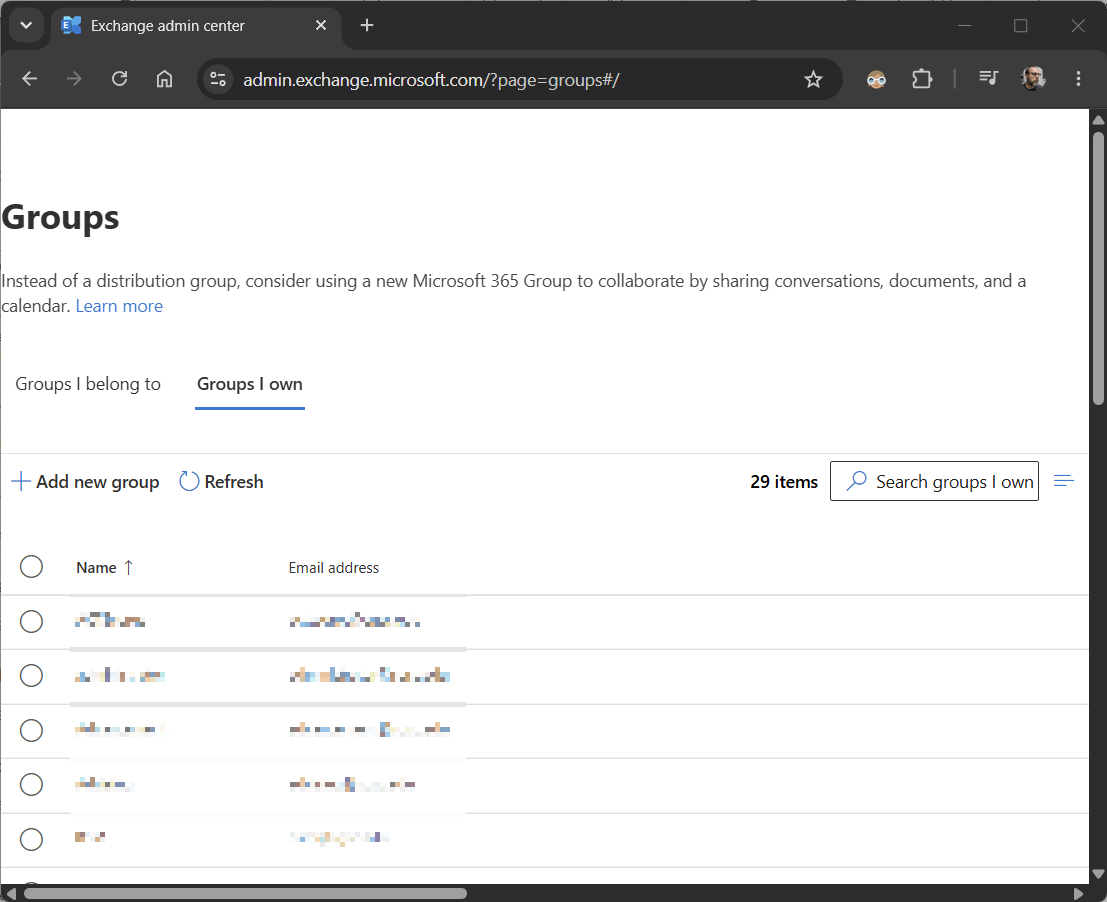This screenshot has width=1107, height=902.
Task: Click the search magnifier icon
Action: (x=856, y=481)
